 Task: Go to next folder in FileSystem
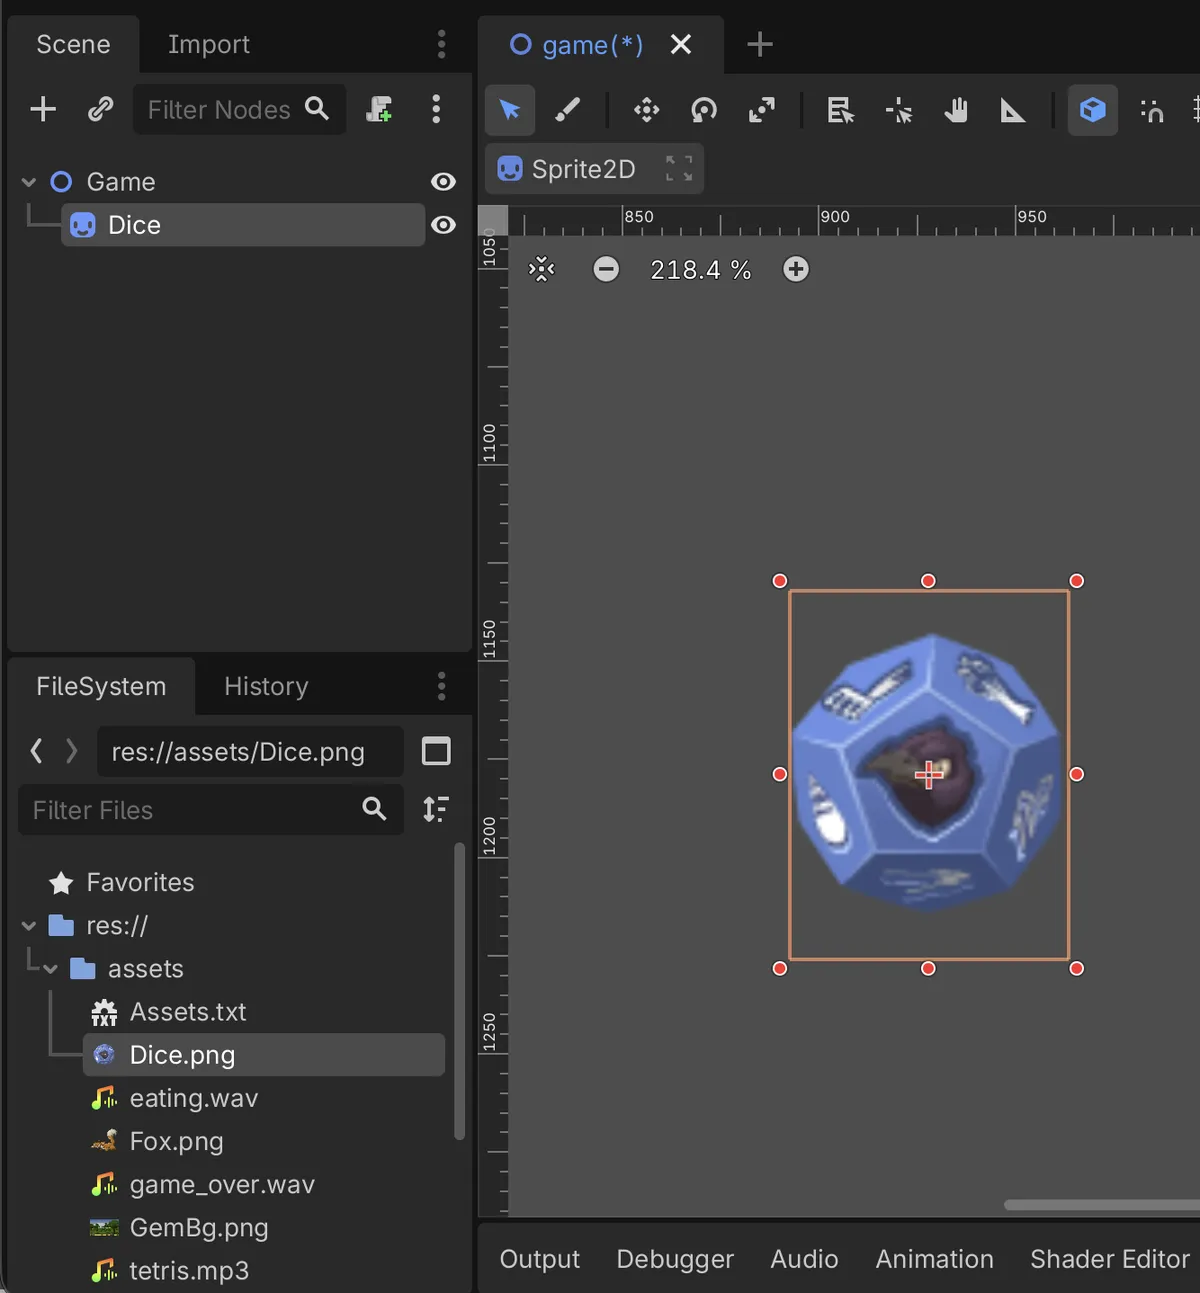pyautogui.click(x=72, y=751)
